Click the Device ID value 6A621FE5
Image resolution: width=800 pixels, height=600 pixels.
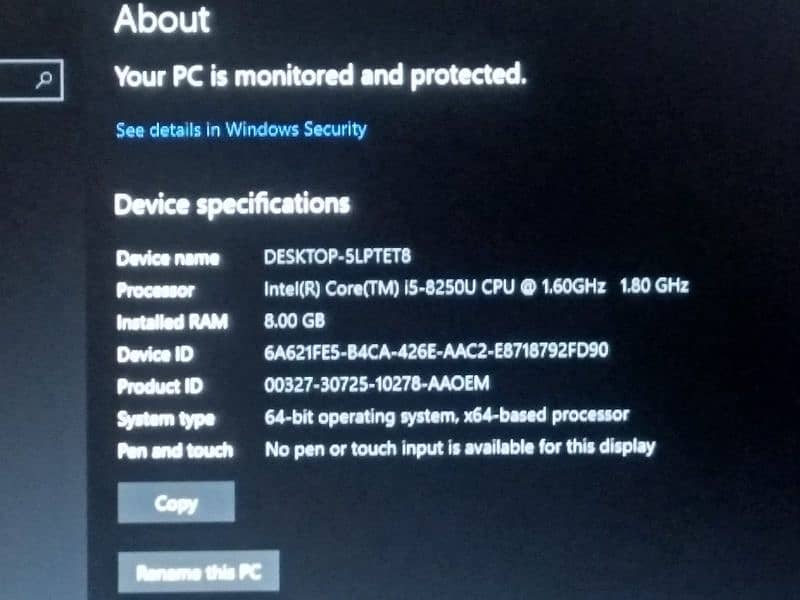pos(436,352)
